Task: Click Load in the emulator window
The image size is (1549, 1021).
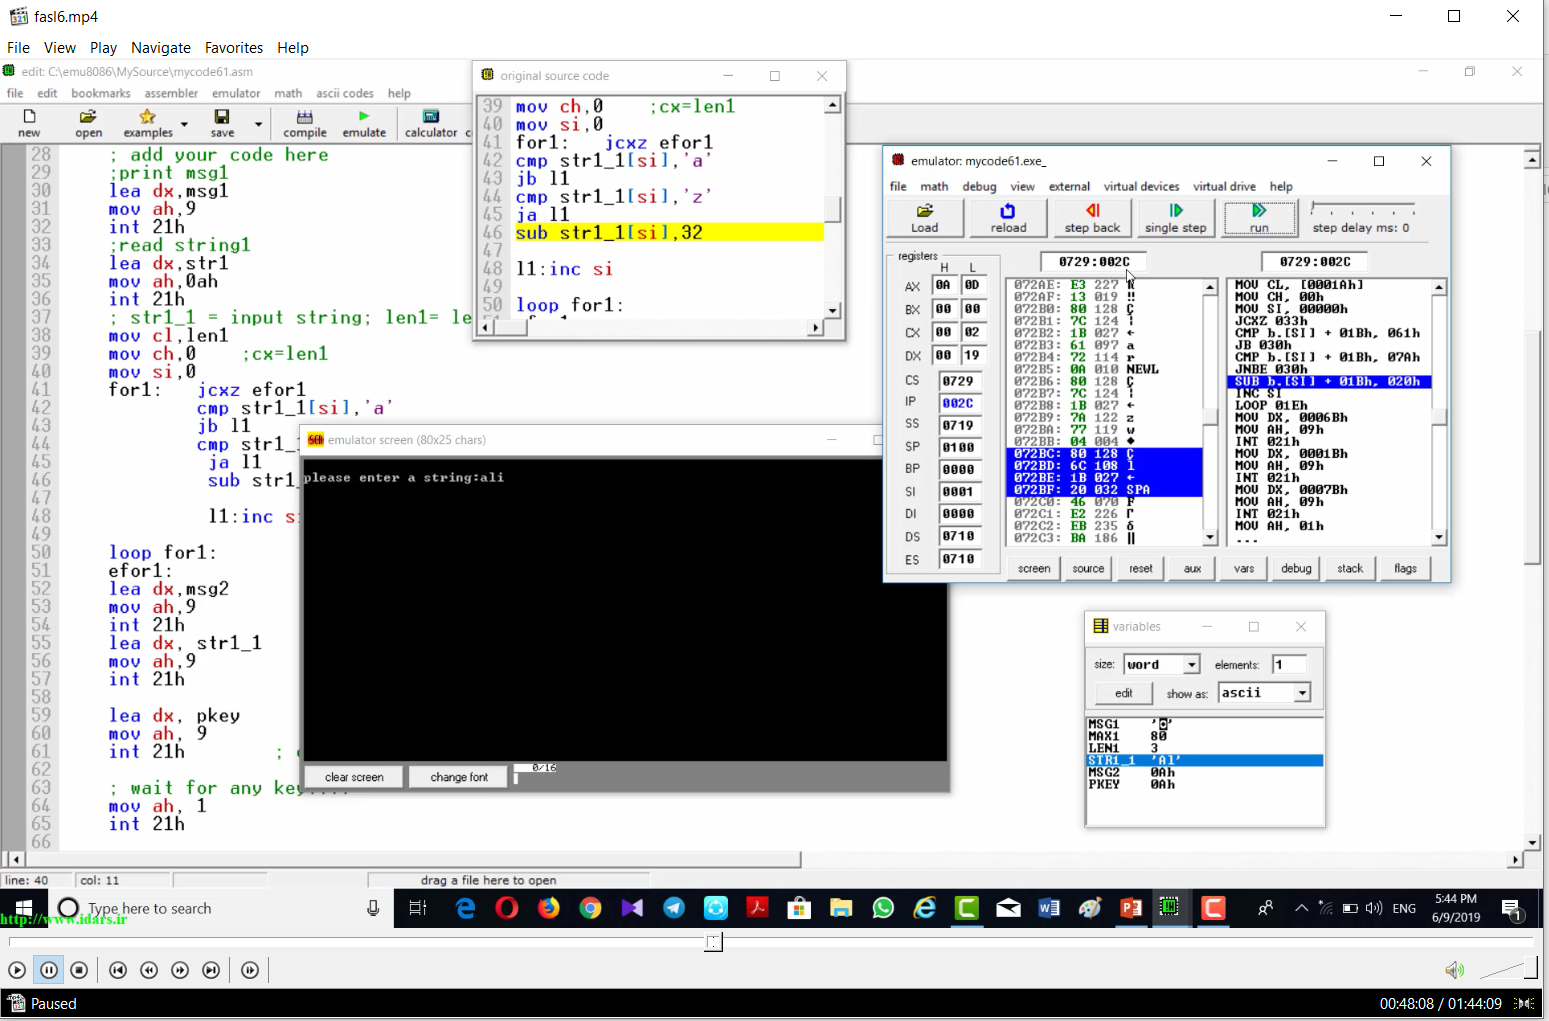Action: tap(925, 218)
